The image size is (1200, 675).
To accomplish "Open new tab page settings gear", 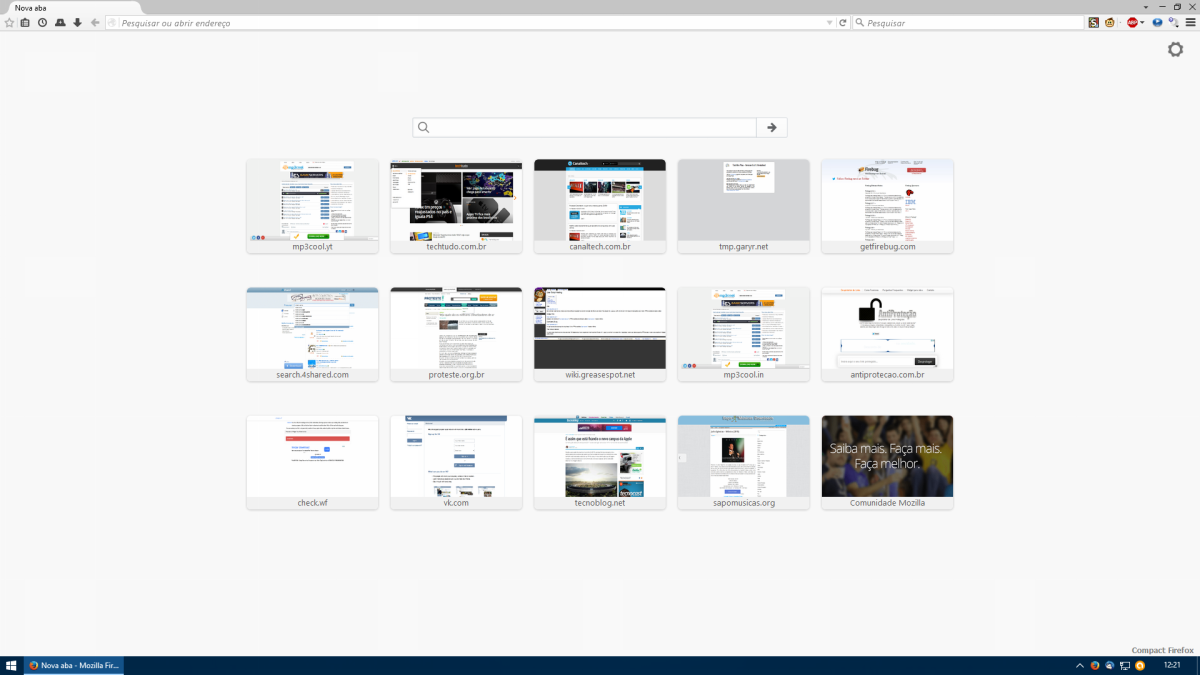I will 1175,49.
